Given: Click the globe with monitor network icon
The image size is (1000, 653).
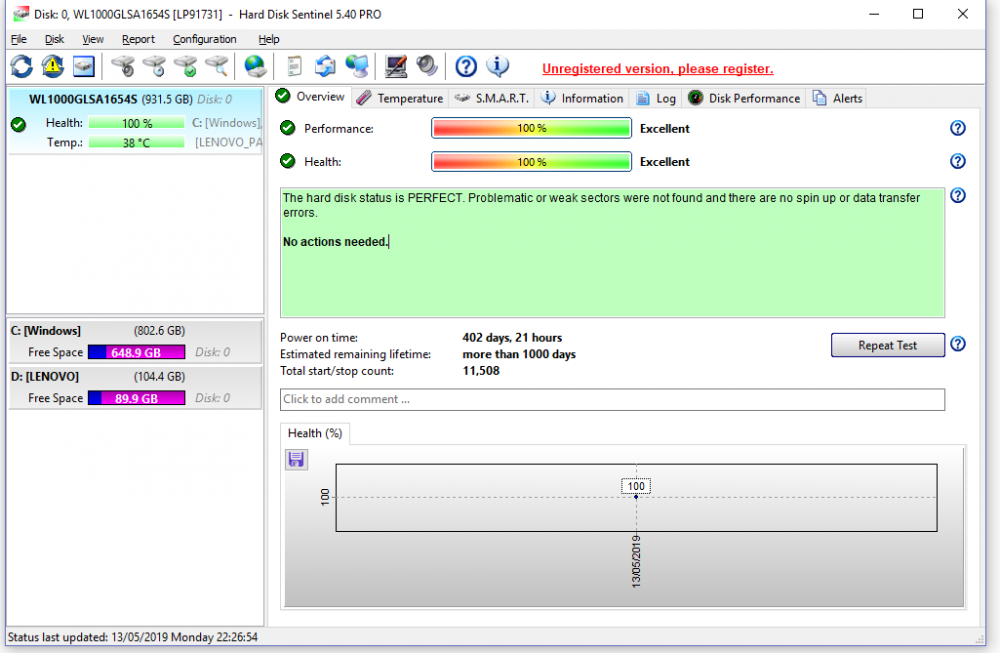Looking at the screenshot, I should point(357,66).
